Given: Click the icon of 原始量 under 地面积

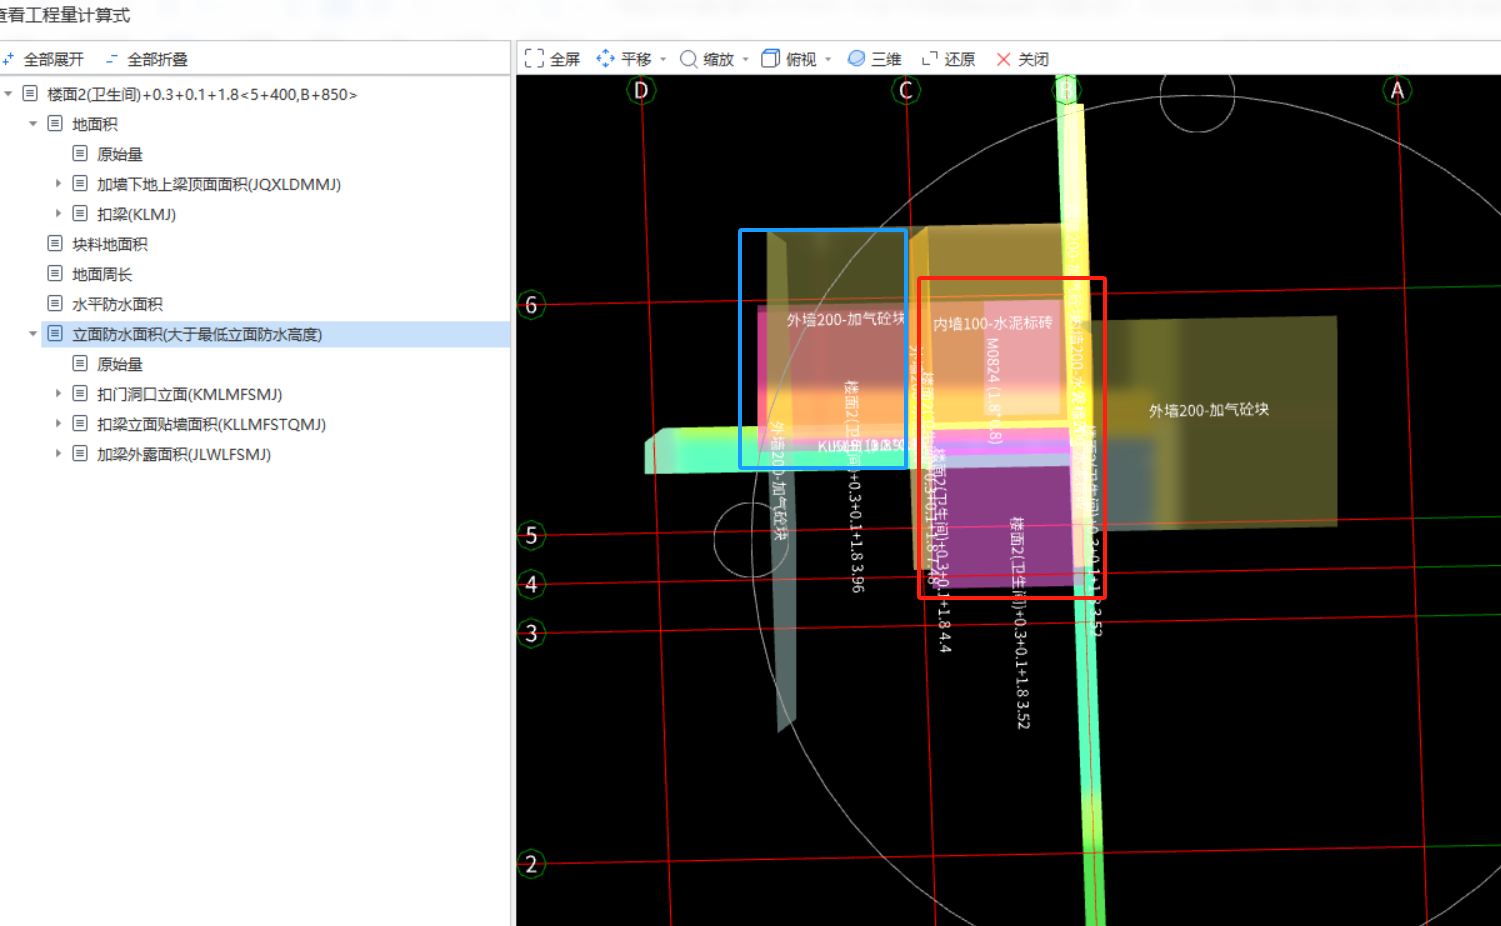Looking at the screenshot, I should (x=80, y=154).
